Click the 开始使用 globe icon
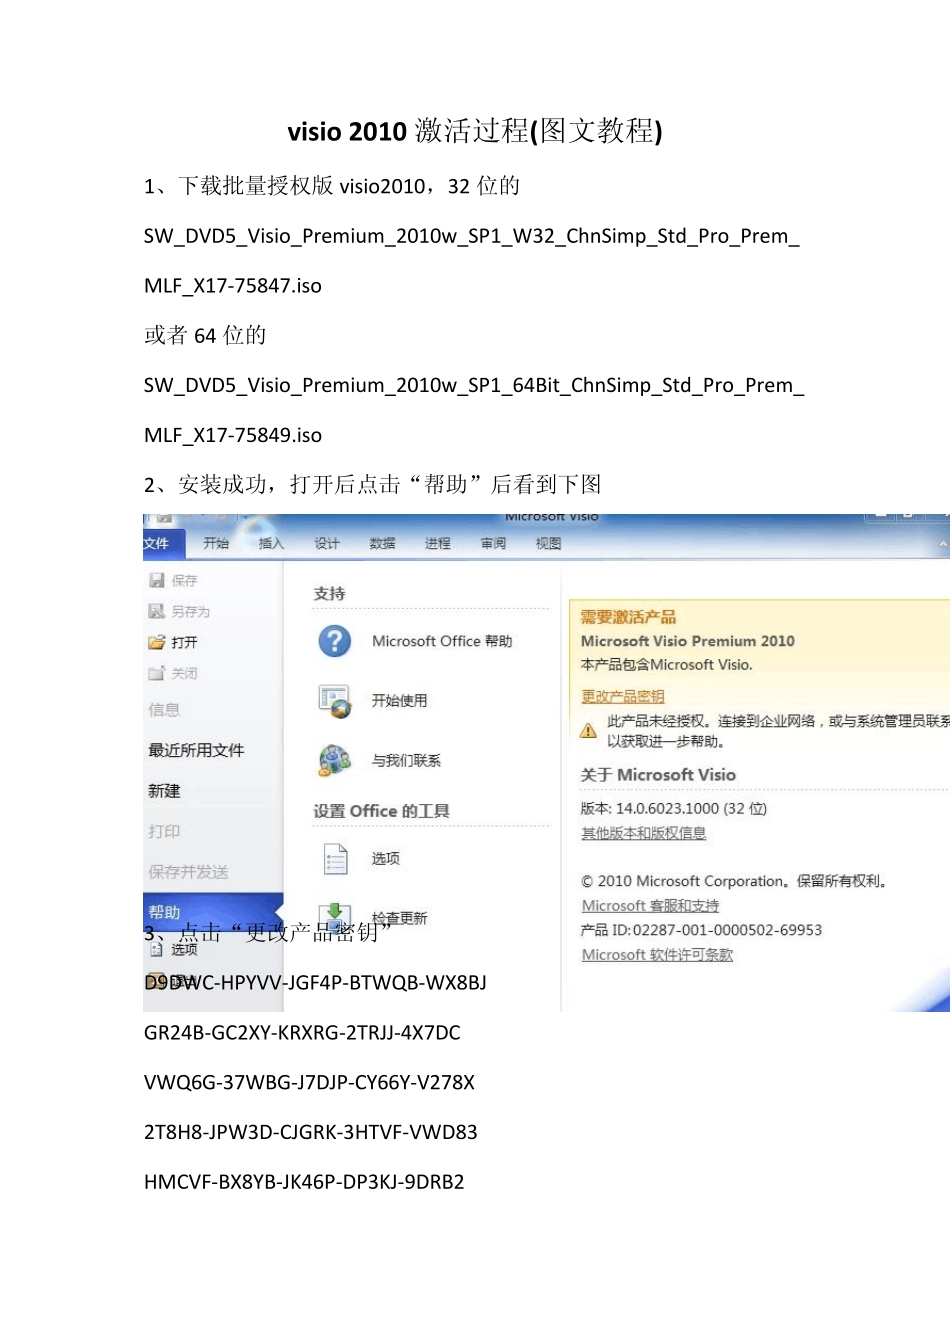Screen dimensions: 950x1344 pos(335,701)
